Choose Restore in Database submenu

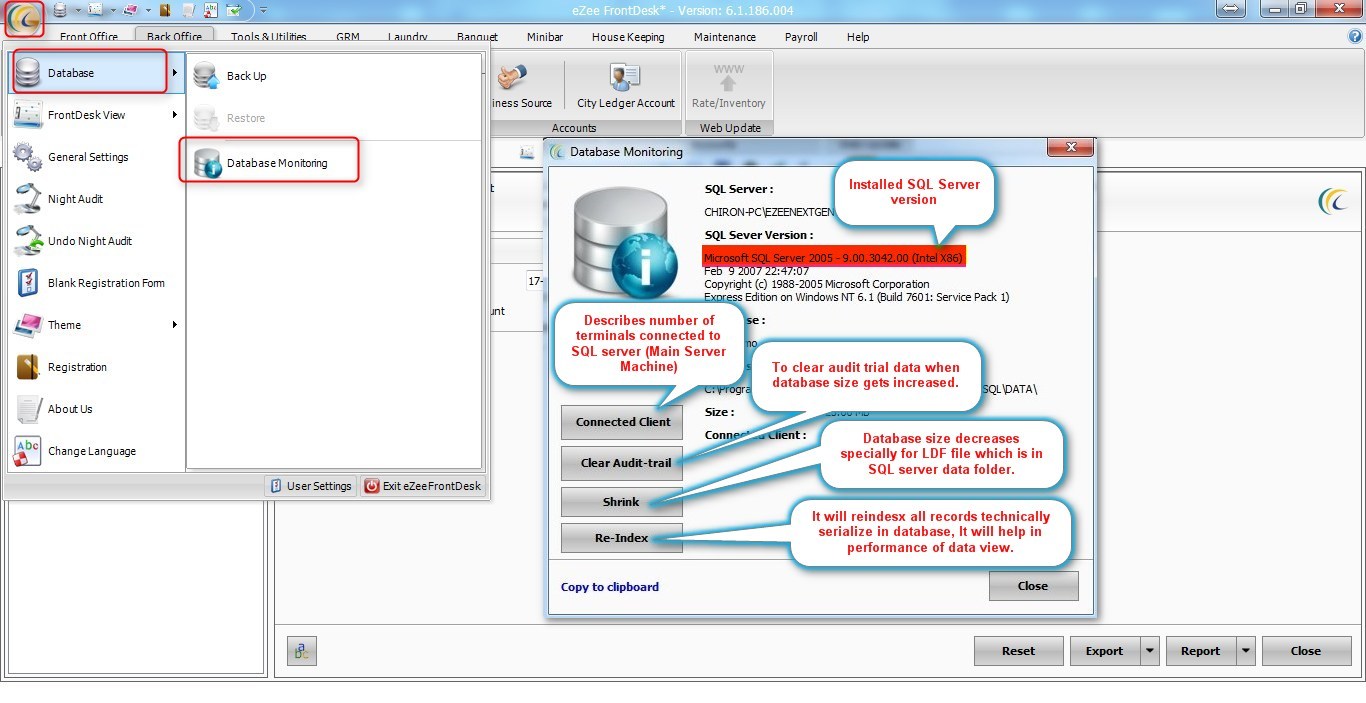(334, 118)
